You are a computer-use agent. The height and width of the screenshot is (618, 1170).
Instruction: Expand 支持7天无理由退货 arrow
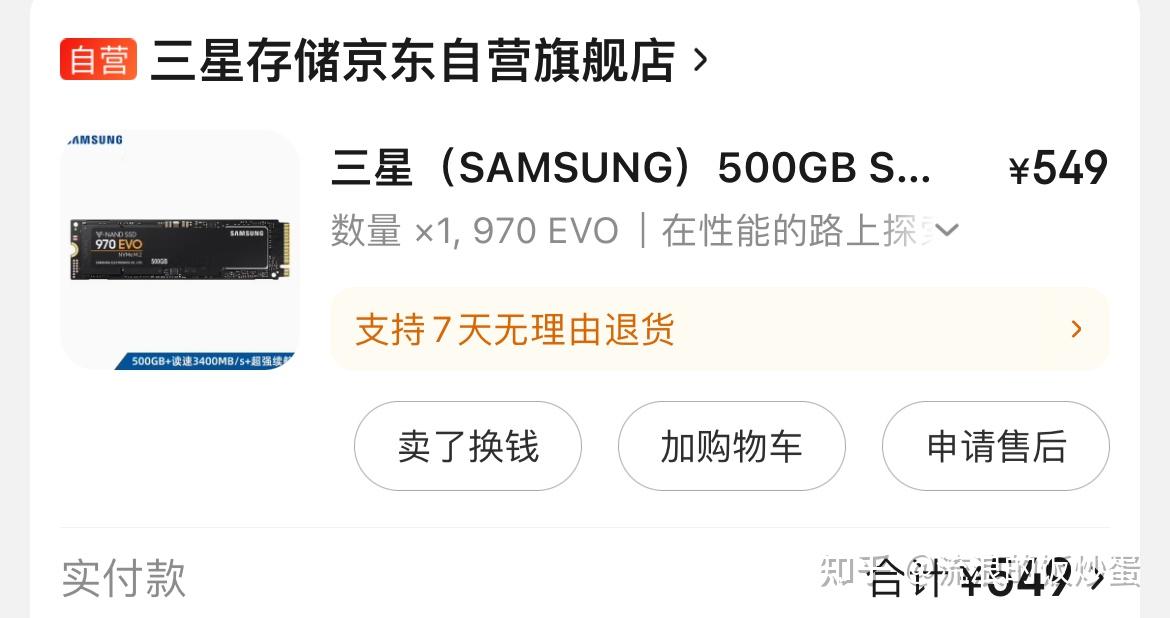(1076, 329)
